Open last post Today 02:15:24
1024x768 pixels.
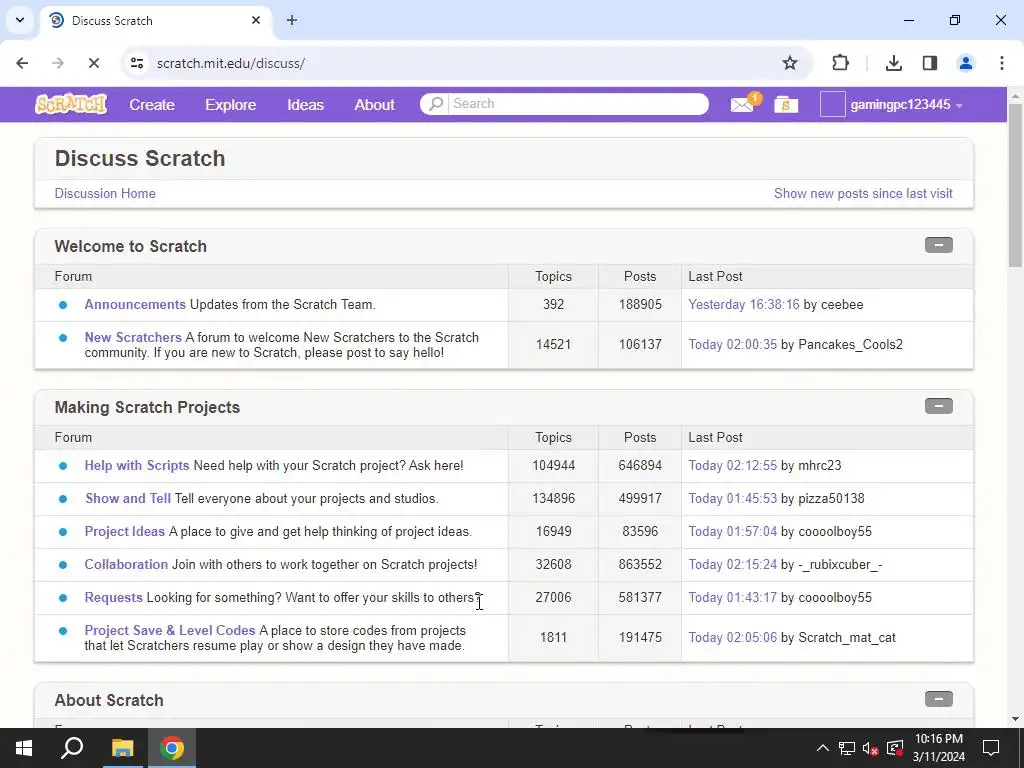click(733, 564)
